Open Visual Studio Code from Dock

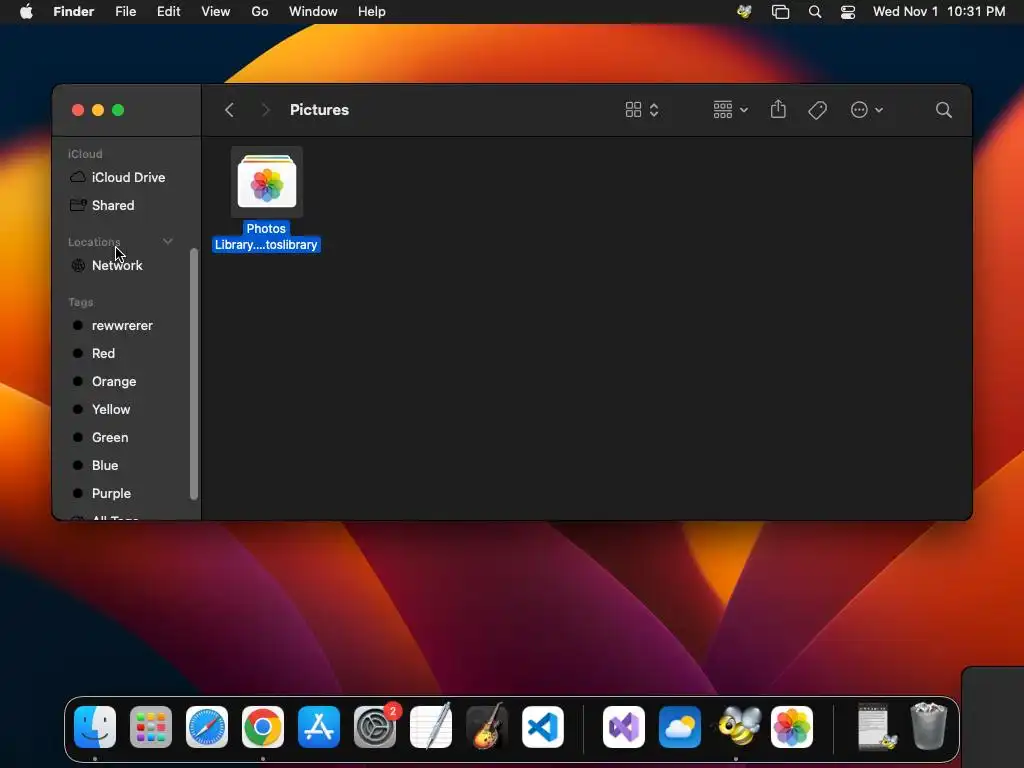point(543,727)
